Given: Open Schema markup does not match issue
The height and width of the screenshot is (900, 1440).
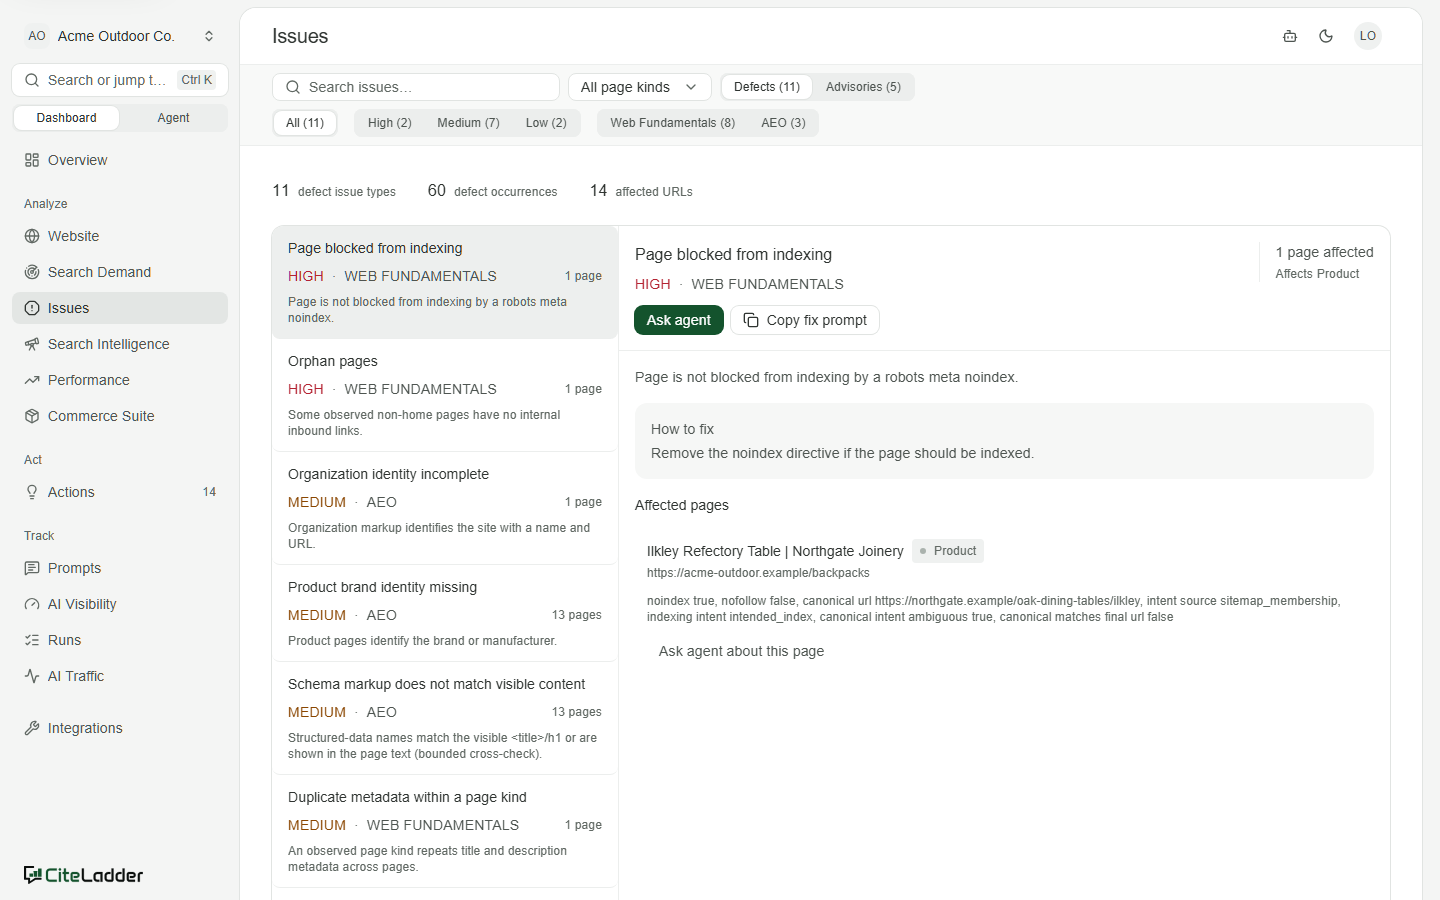Looking at the screenshot, I should 445,718.
